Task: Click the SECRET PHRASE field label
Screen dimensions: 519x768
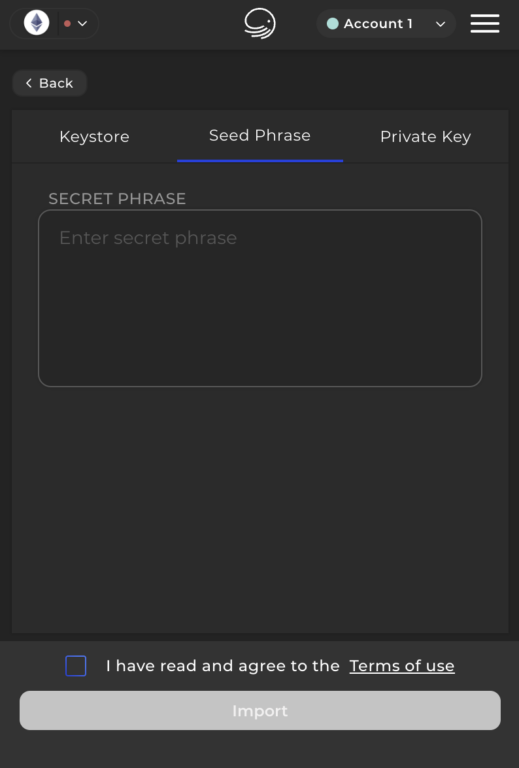Action: 117,198
